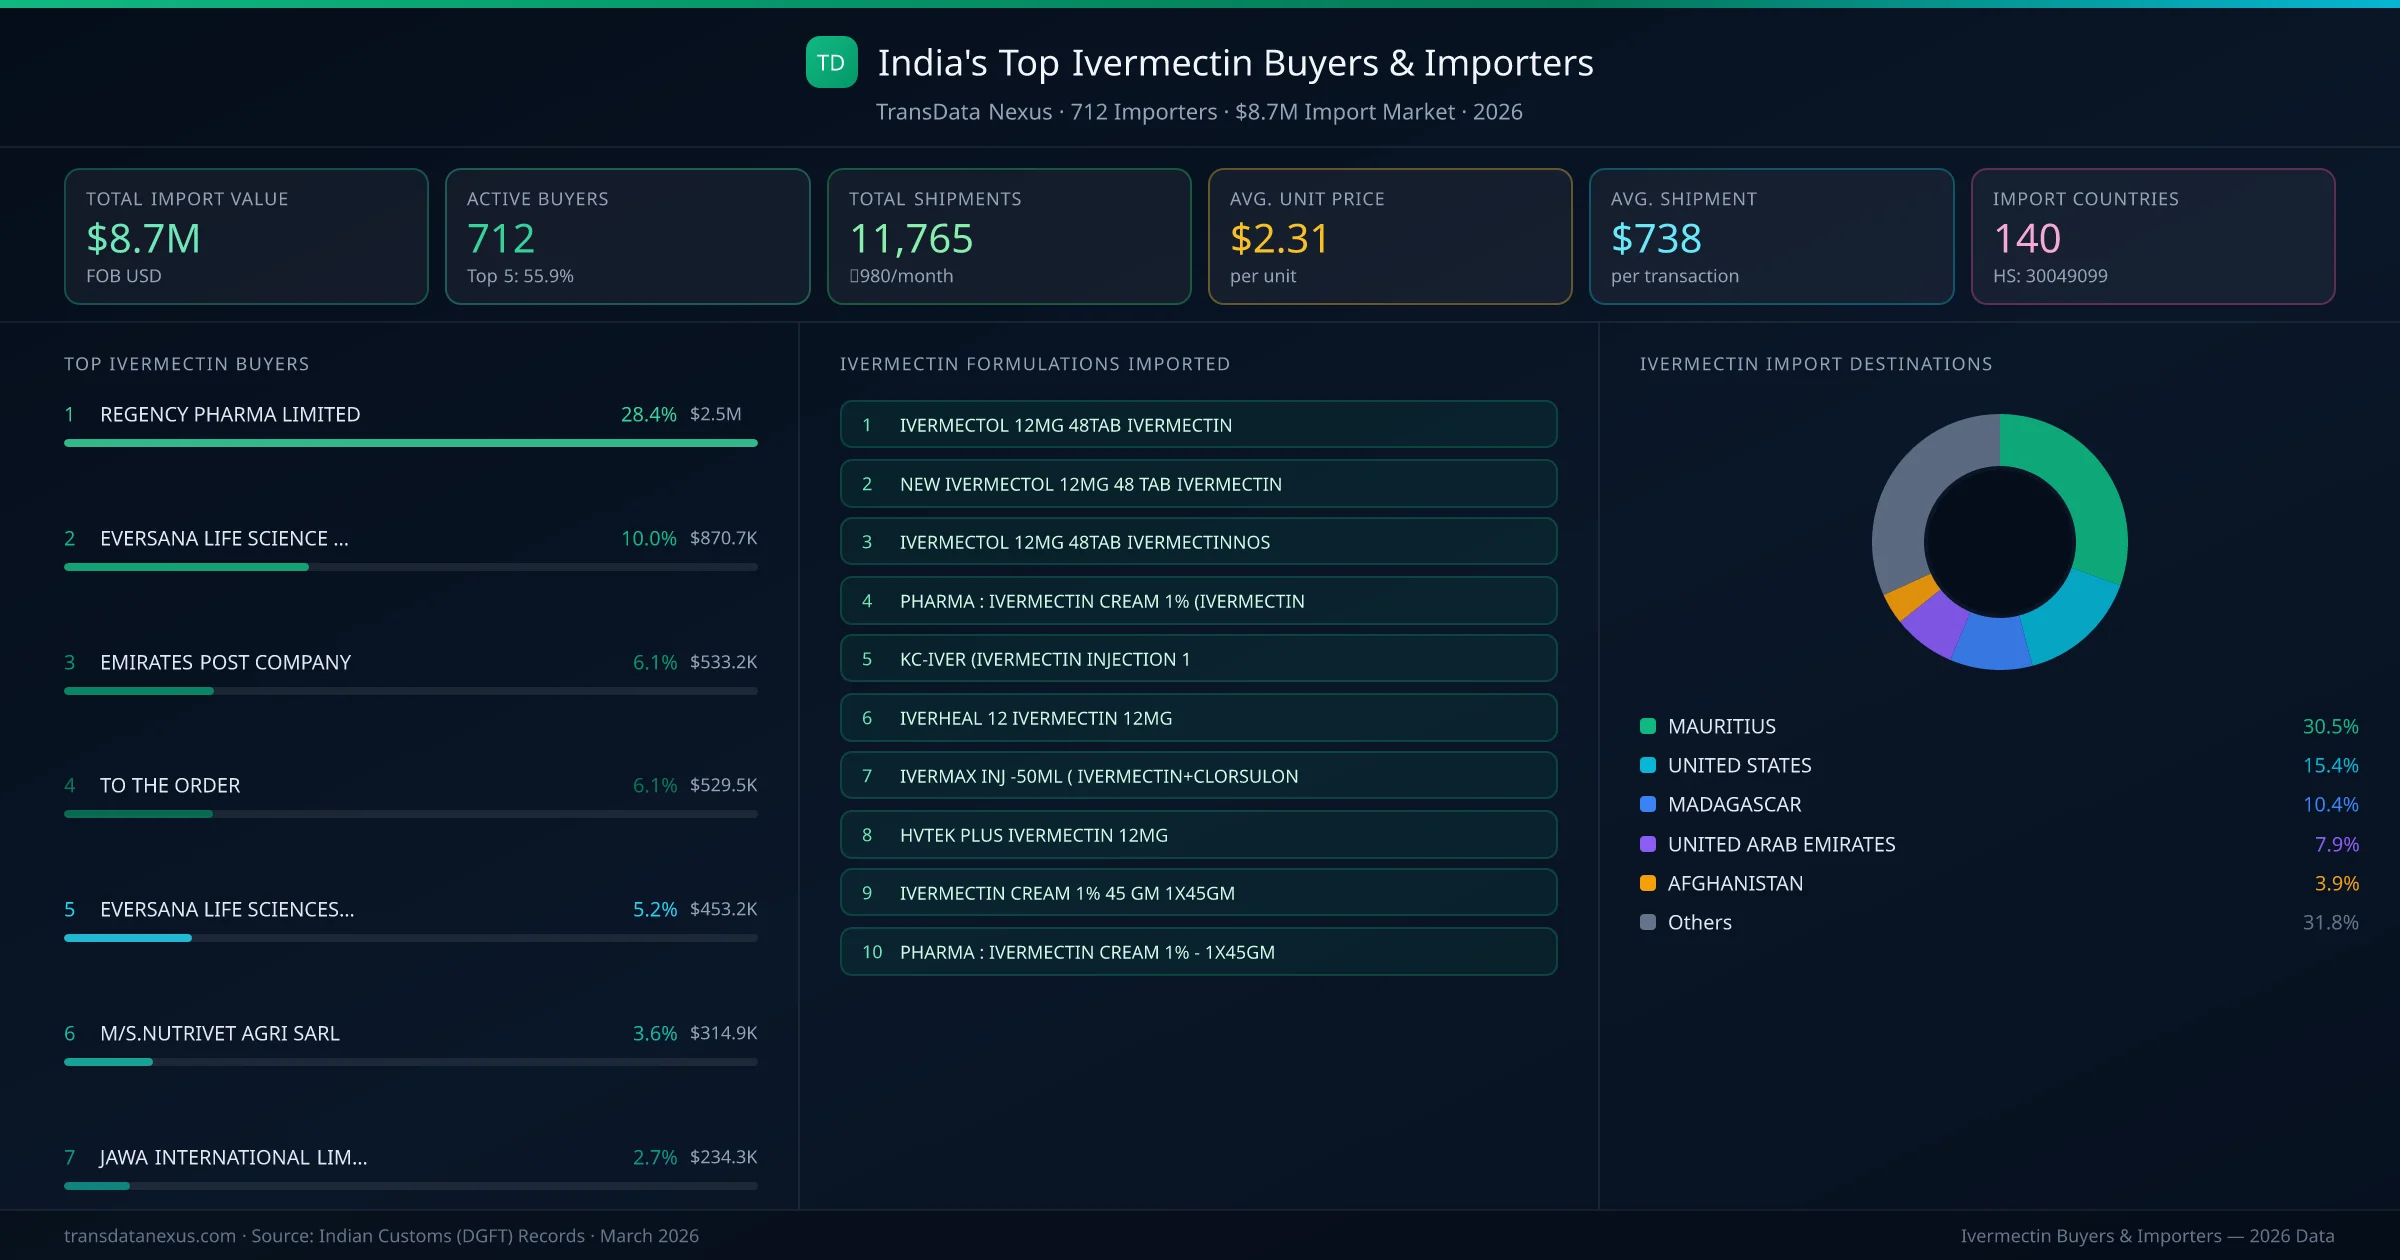
Task: Select the Afghanistan legend marker
Action: coord(1646,883)
